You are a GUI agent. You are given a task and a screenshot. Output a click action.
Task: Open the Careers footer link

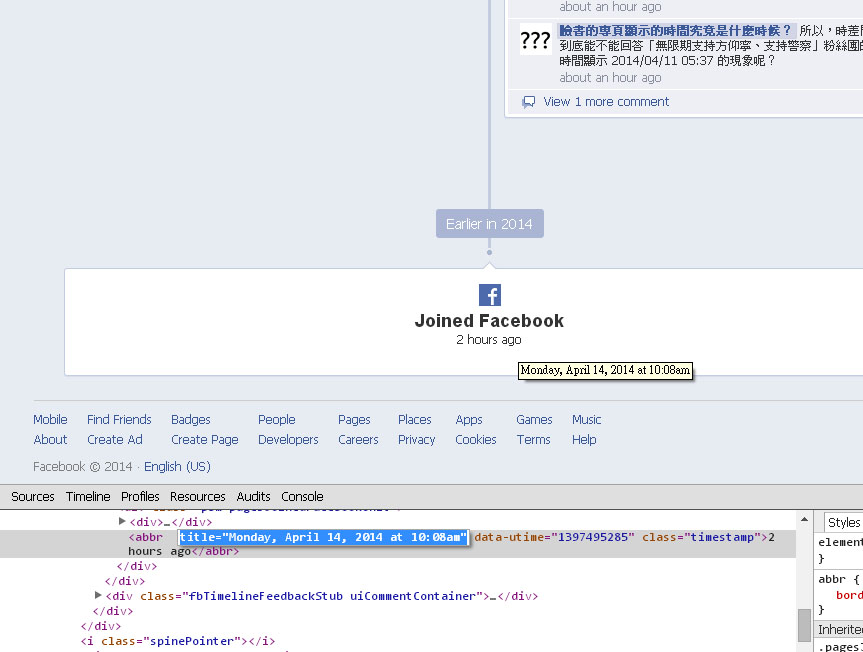tap(358, 440)
